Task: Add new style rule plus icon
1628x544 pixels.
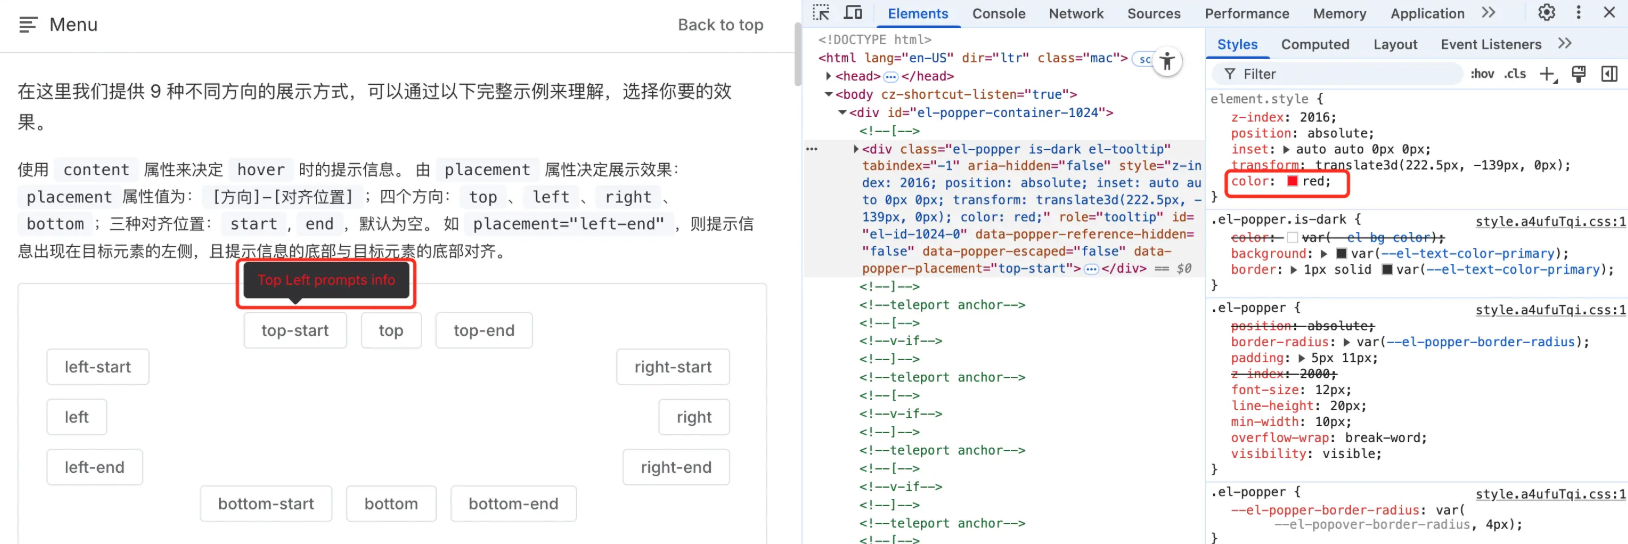Action: pos(1548,74)
